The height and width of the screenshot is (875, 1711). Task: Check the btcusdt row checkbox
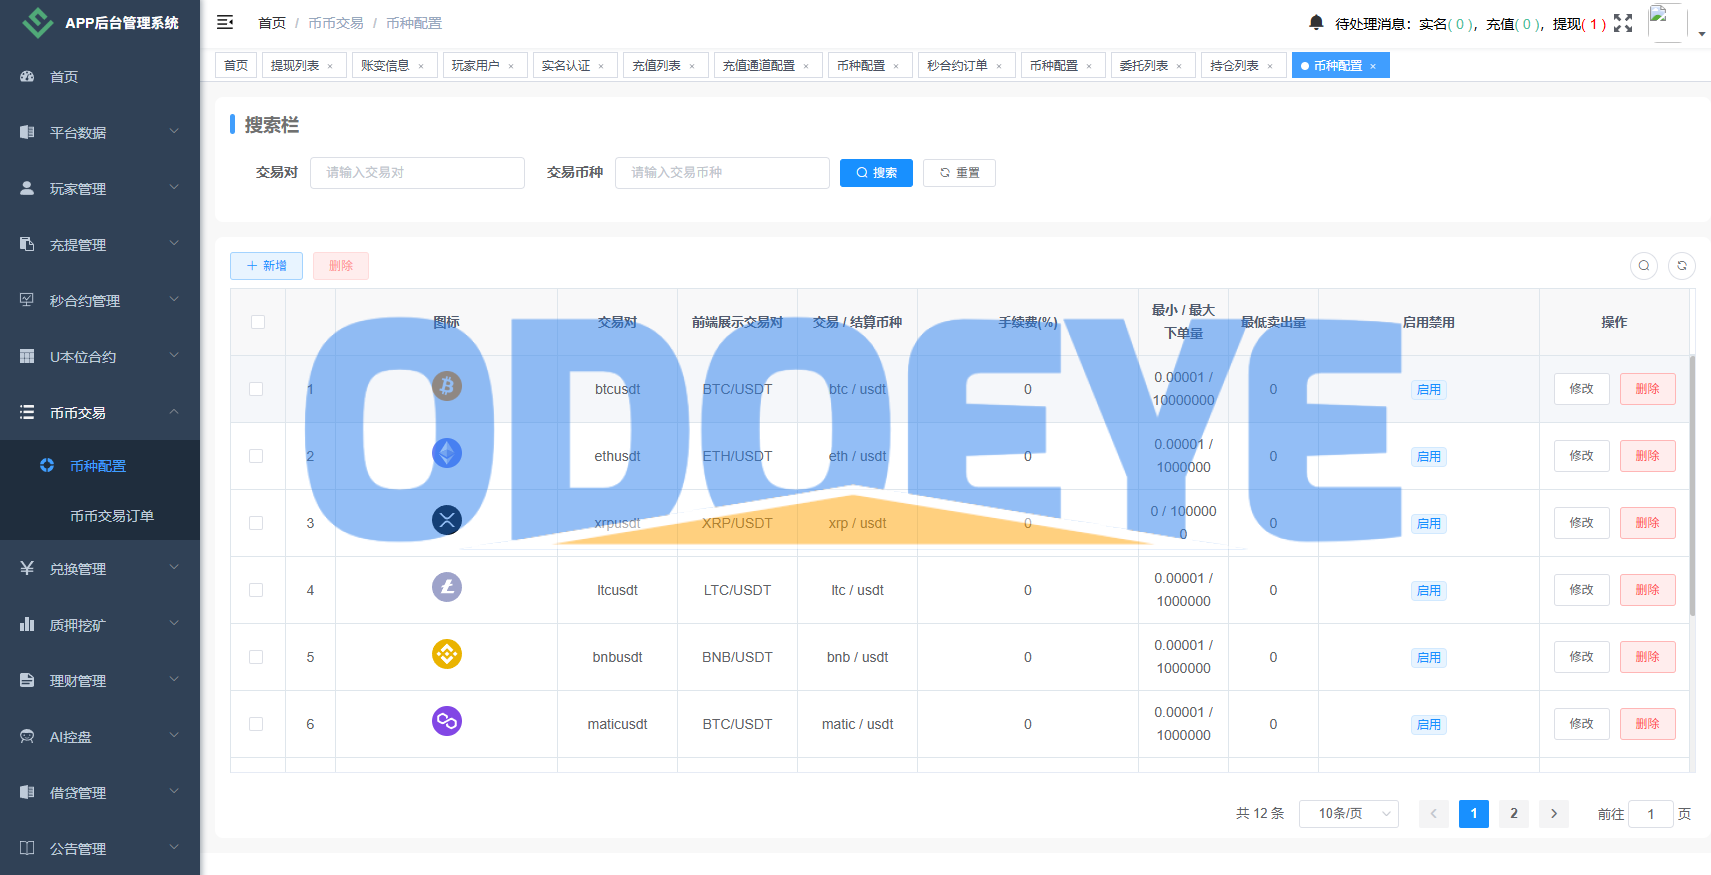[256, 389]
